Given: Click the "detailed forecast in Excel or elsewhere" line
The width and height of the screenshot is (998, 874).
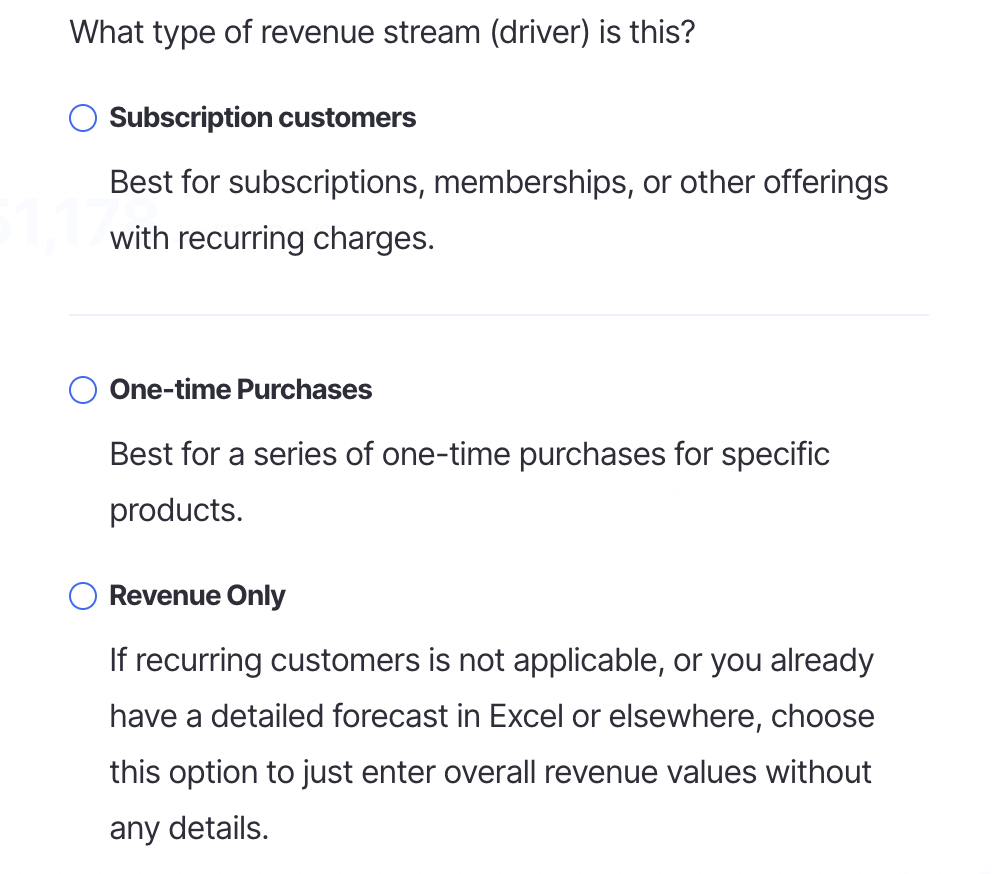Looking at the screenshot, I should pos(491,717).
